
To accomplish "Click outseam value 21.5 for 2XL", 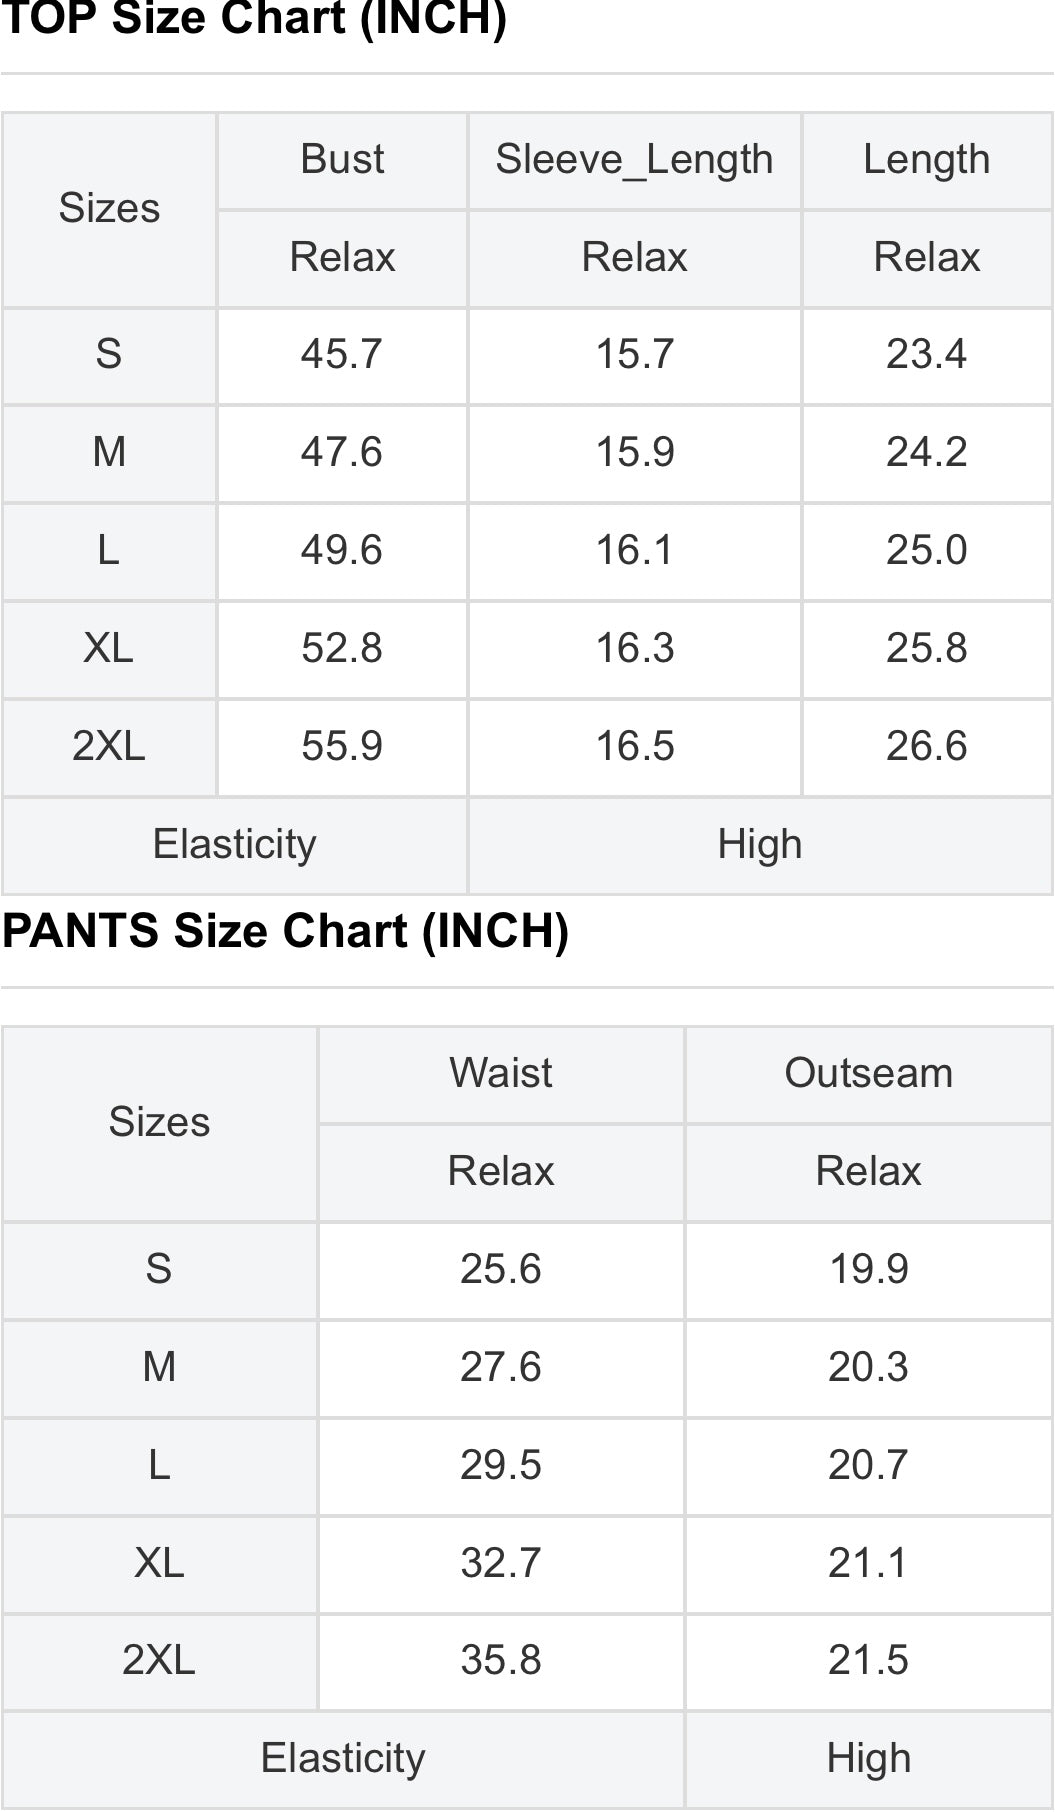I will pos(868,1661).
